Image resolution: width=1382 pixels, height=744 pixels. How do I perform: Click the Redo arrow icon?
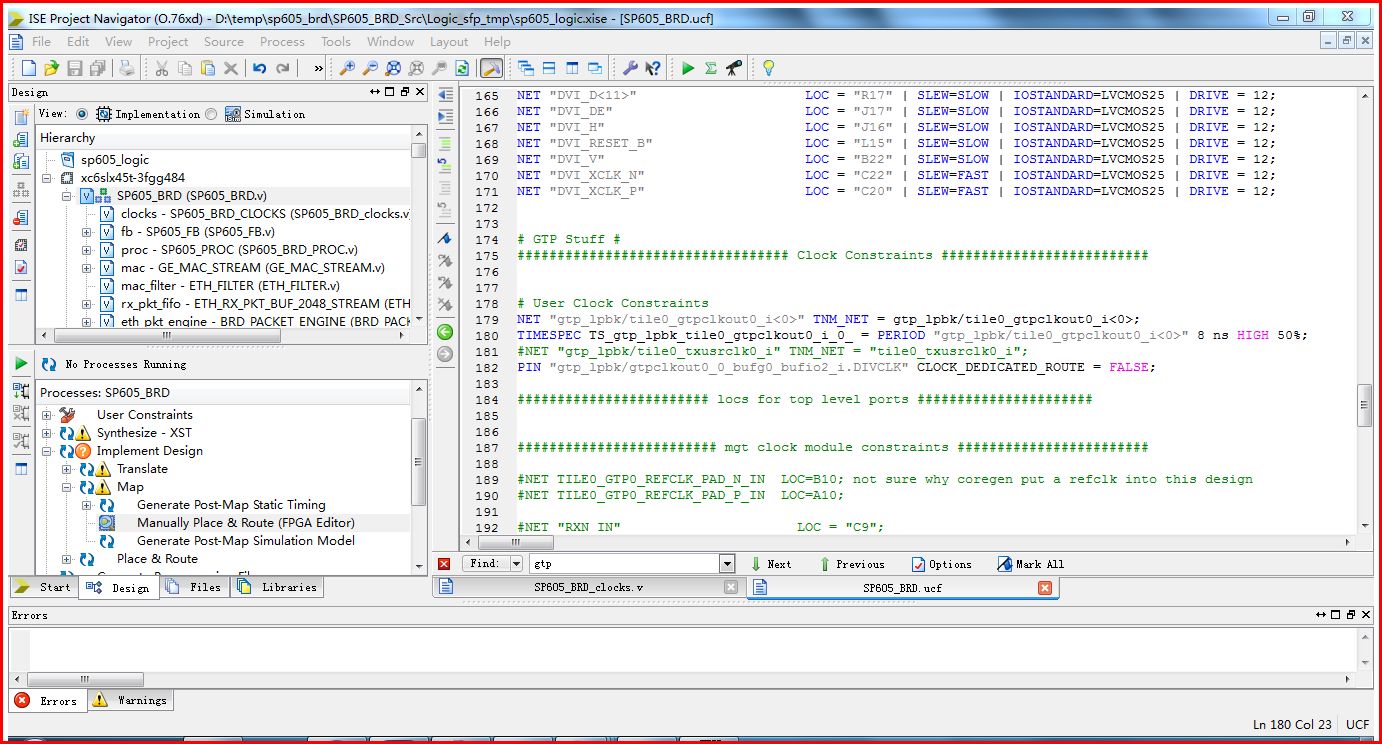(x=283, y=68)
